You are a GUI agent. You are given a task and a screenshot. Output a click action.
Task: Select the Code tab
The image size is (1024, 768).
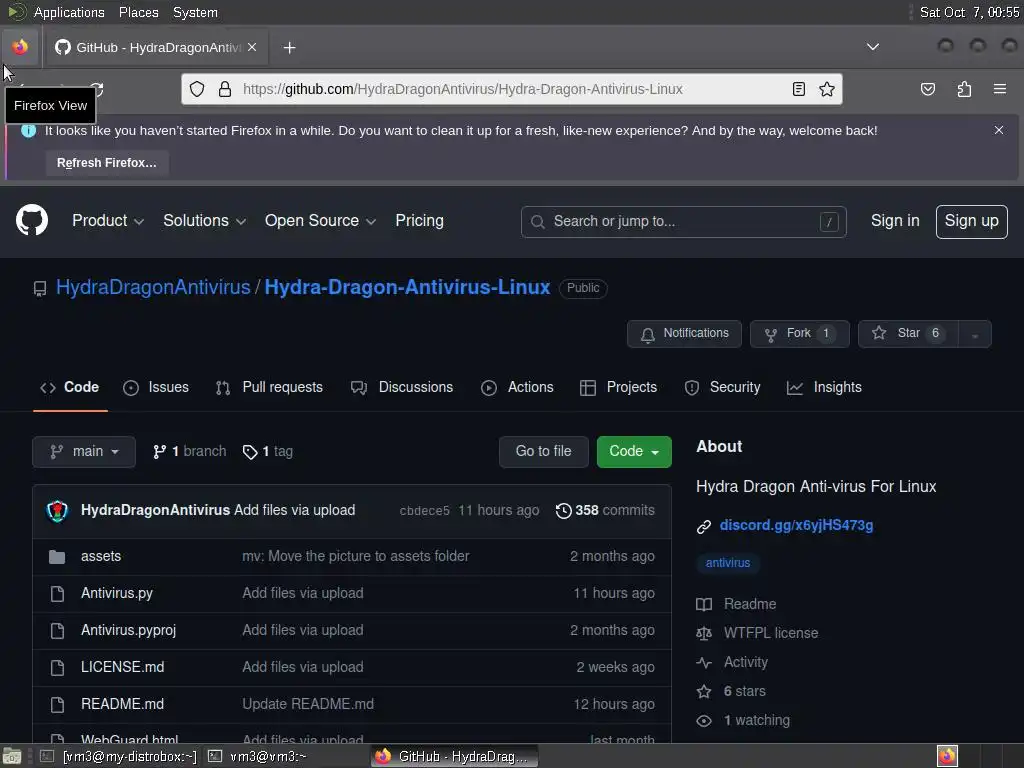70,387
